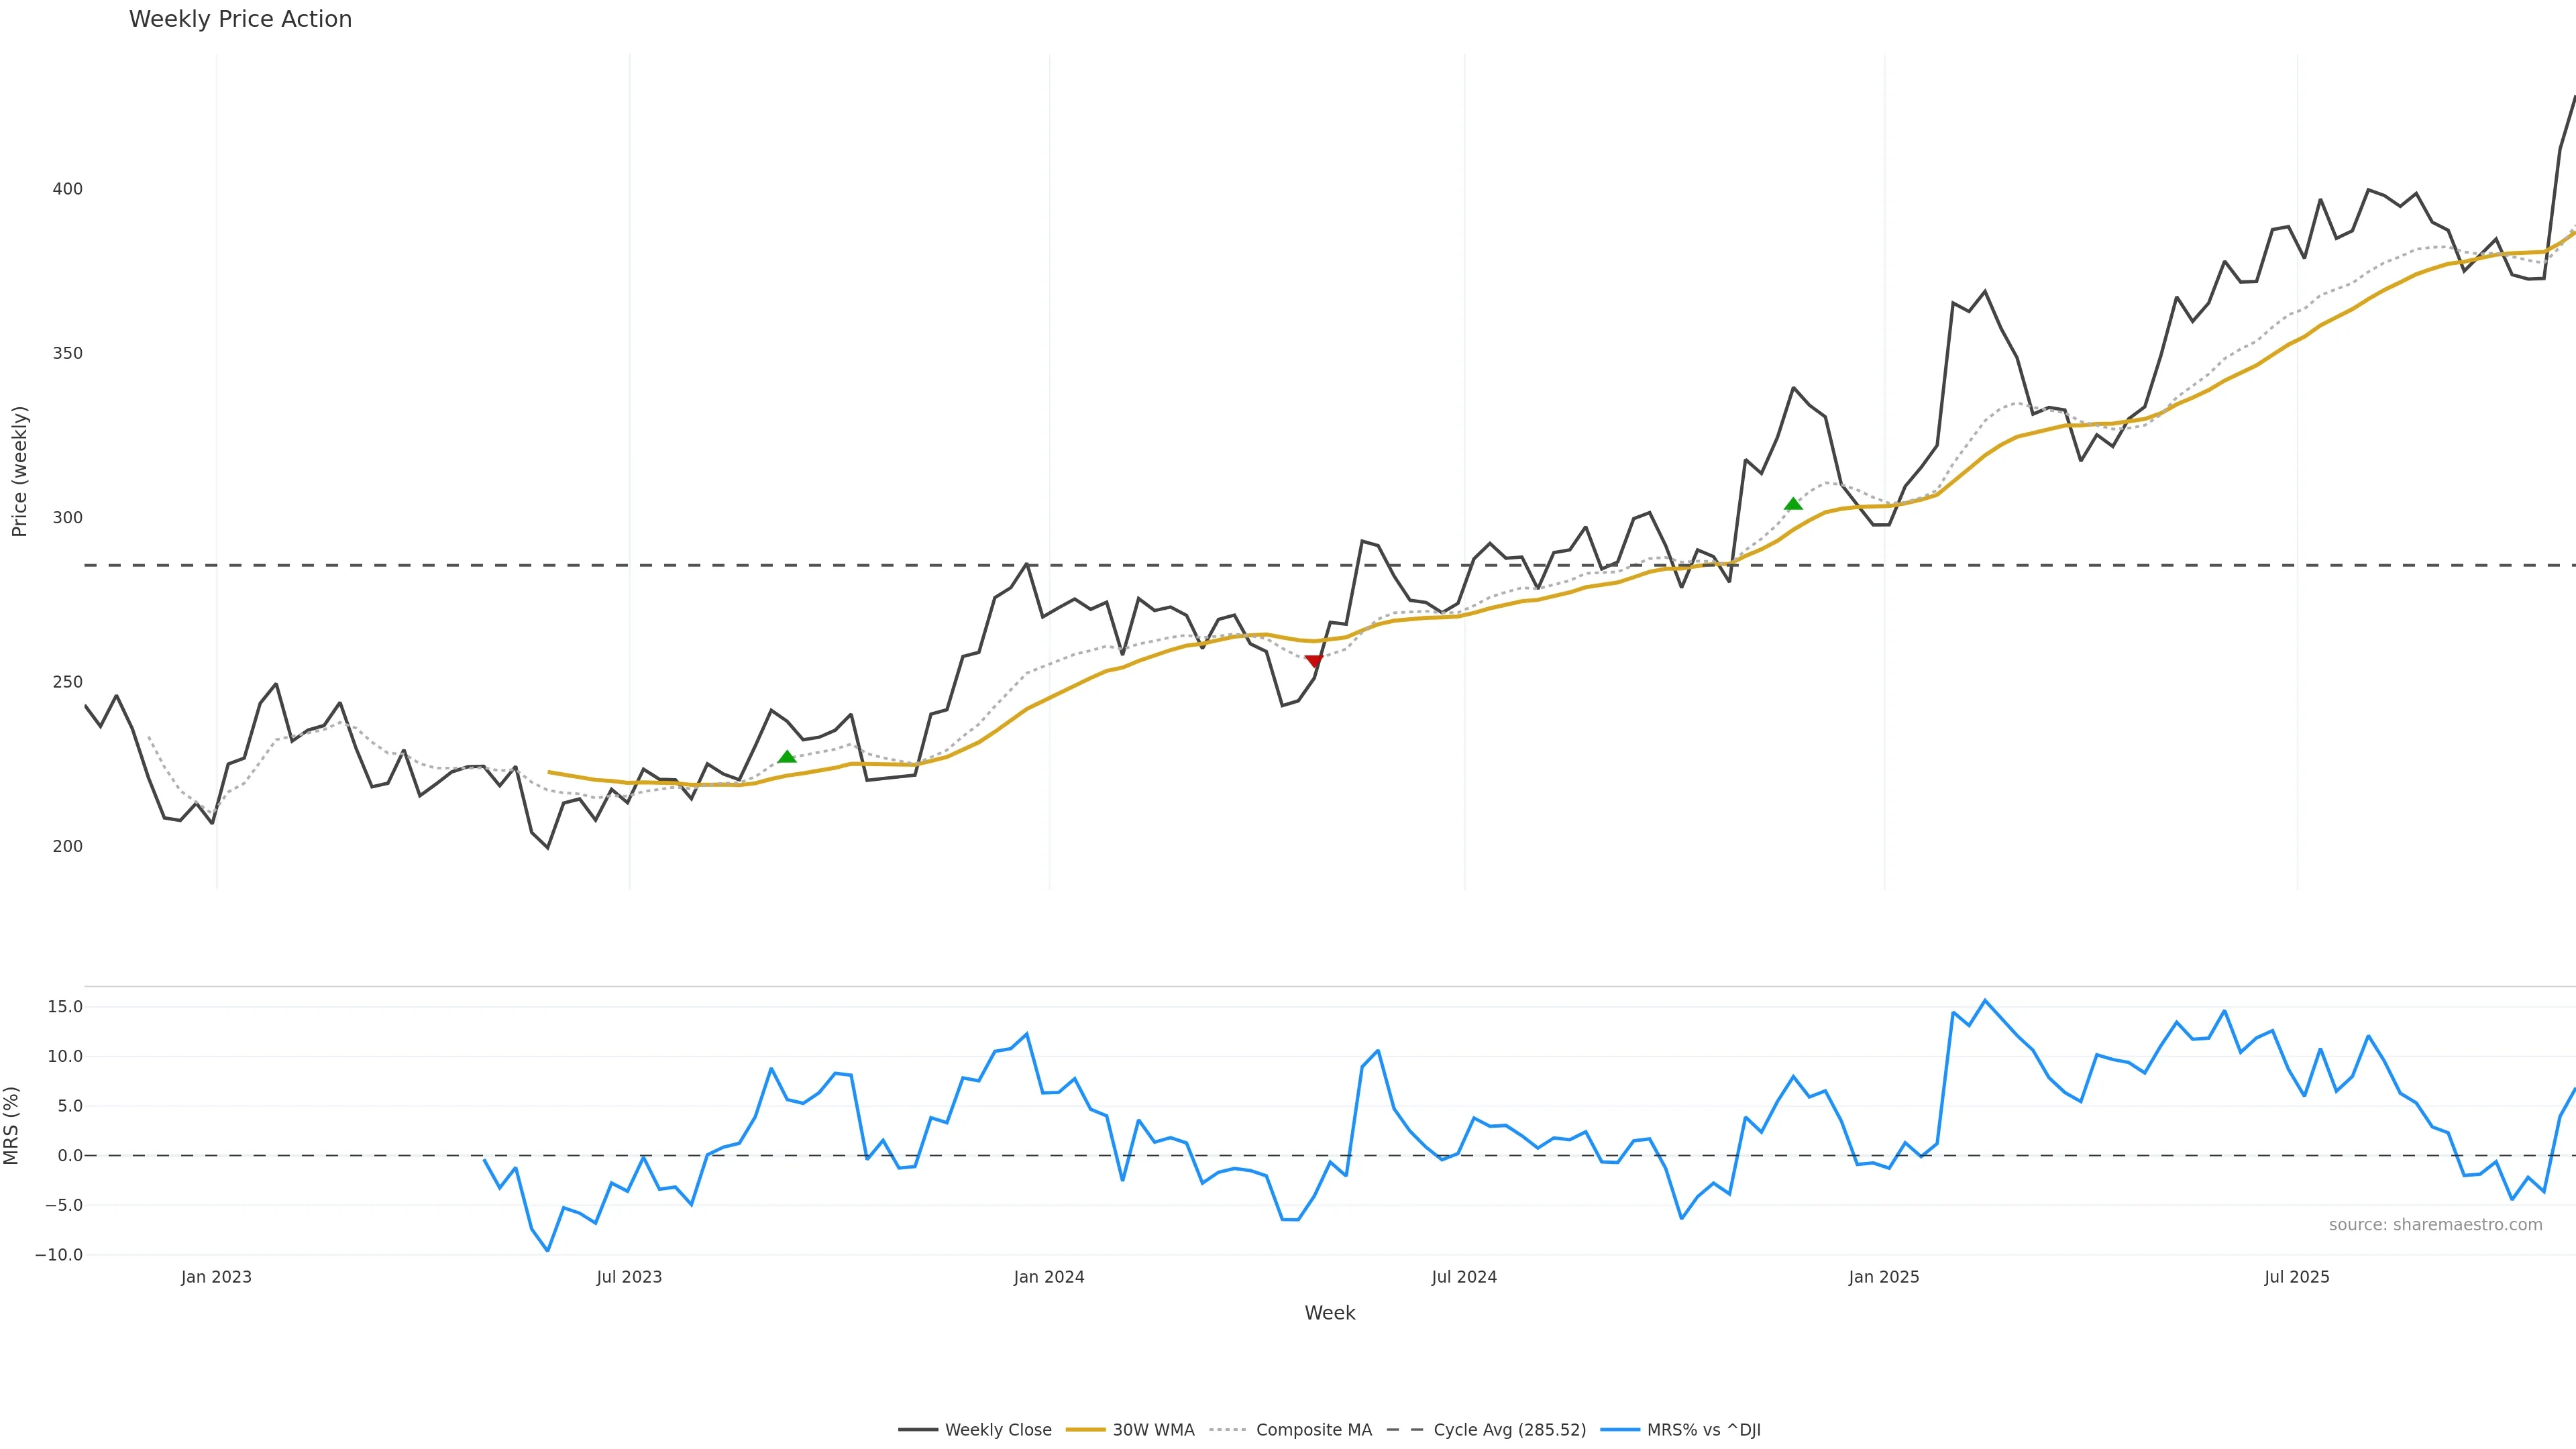Toggle the MRS% vs ^DJI legend label
Image resolution: width=2576 pixels, height=1449 pixels.
[x=1703, y=1430]
